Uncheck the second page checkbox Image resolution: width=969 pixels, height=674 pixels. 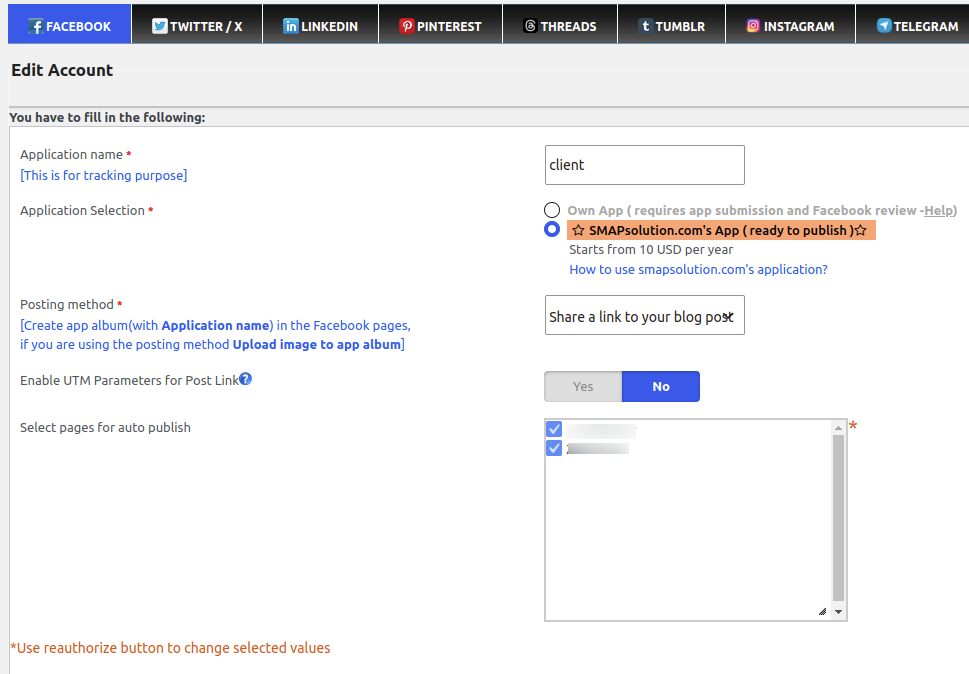point(554,448)
